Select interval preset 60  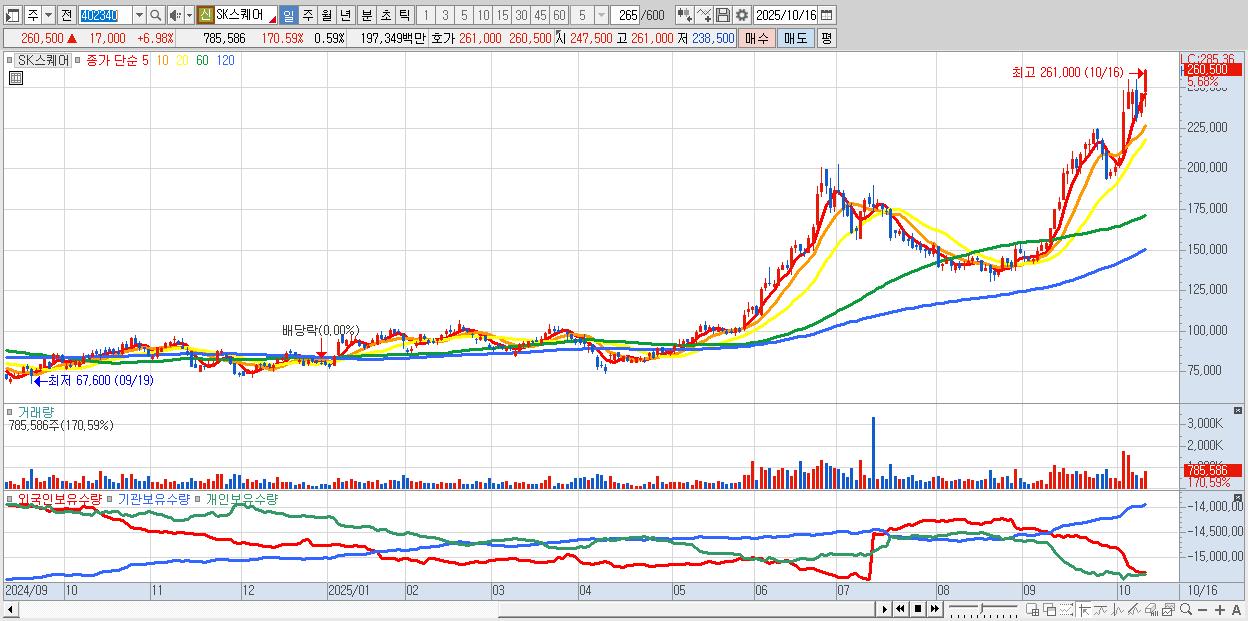point(559,15)
